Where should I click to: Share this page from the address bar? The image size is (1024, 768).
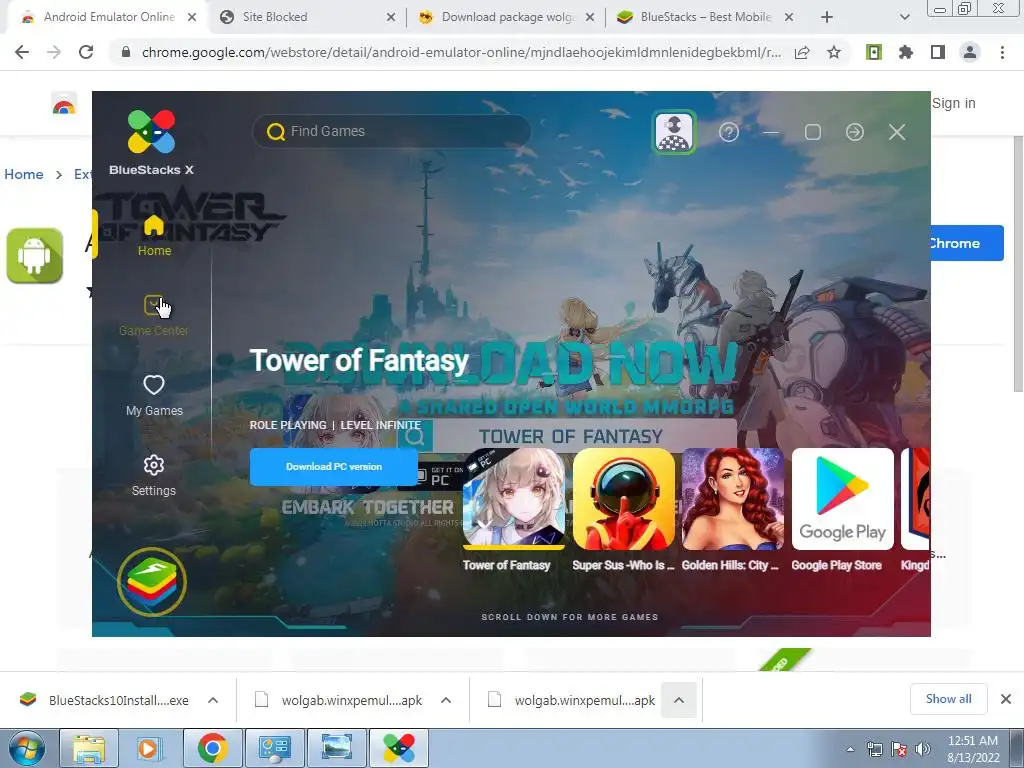click(x=802, y=52)
